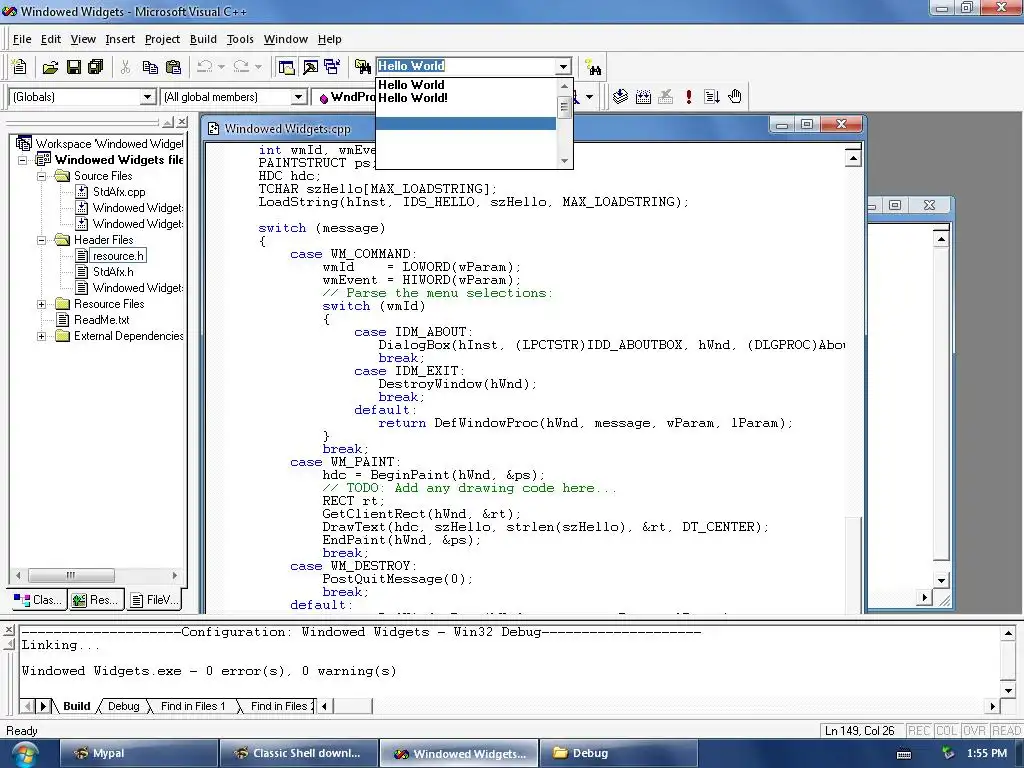Open the Windows Start button
This screenshot has width=1024, height=768.
click(24, 754)
